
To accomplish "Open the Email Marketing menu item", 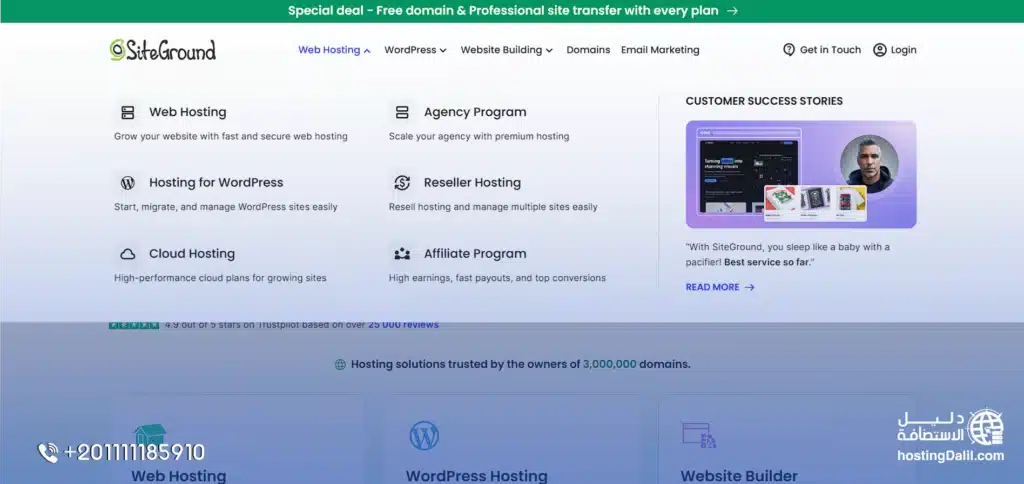I will 660,50.
